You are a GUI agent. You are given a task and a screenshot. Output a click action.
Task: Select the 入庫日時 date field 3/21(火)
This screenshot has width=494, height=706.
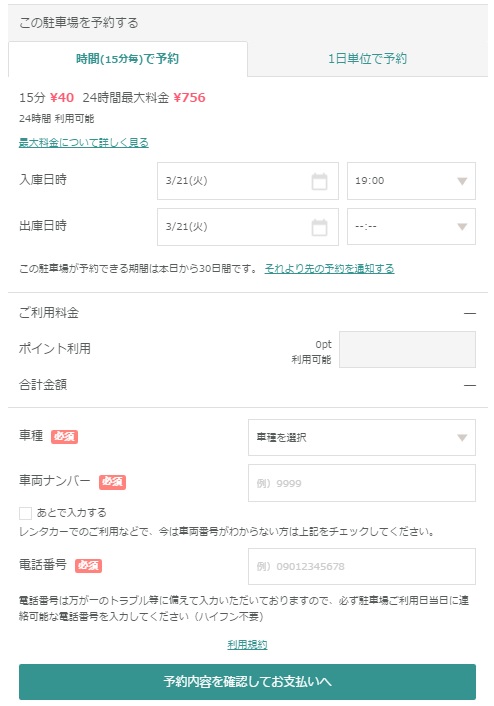(248, 181)
